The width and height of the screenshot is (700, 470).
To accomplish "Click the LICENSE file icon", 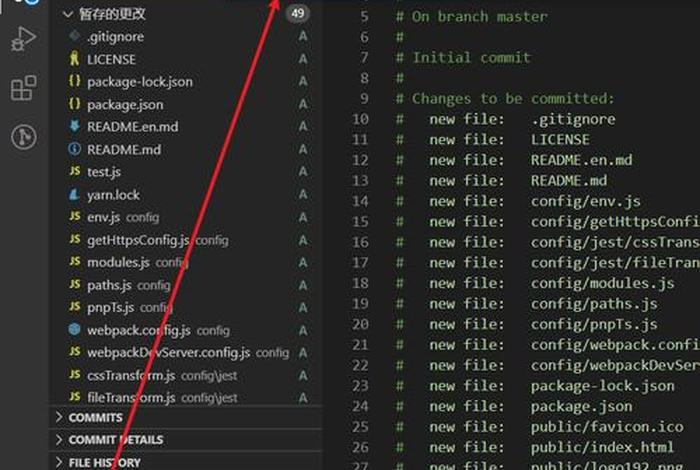I will point(75,58).
